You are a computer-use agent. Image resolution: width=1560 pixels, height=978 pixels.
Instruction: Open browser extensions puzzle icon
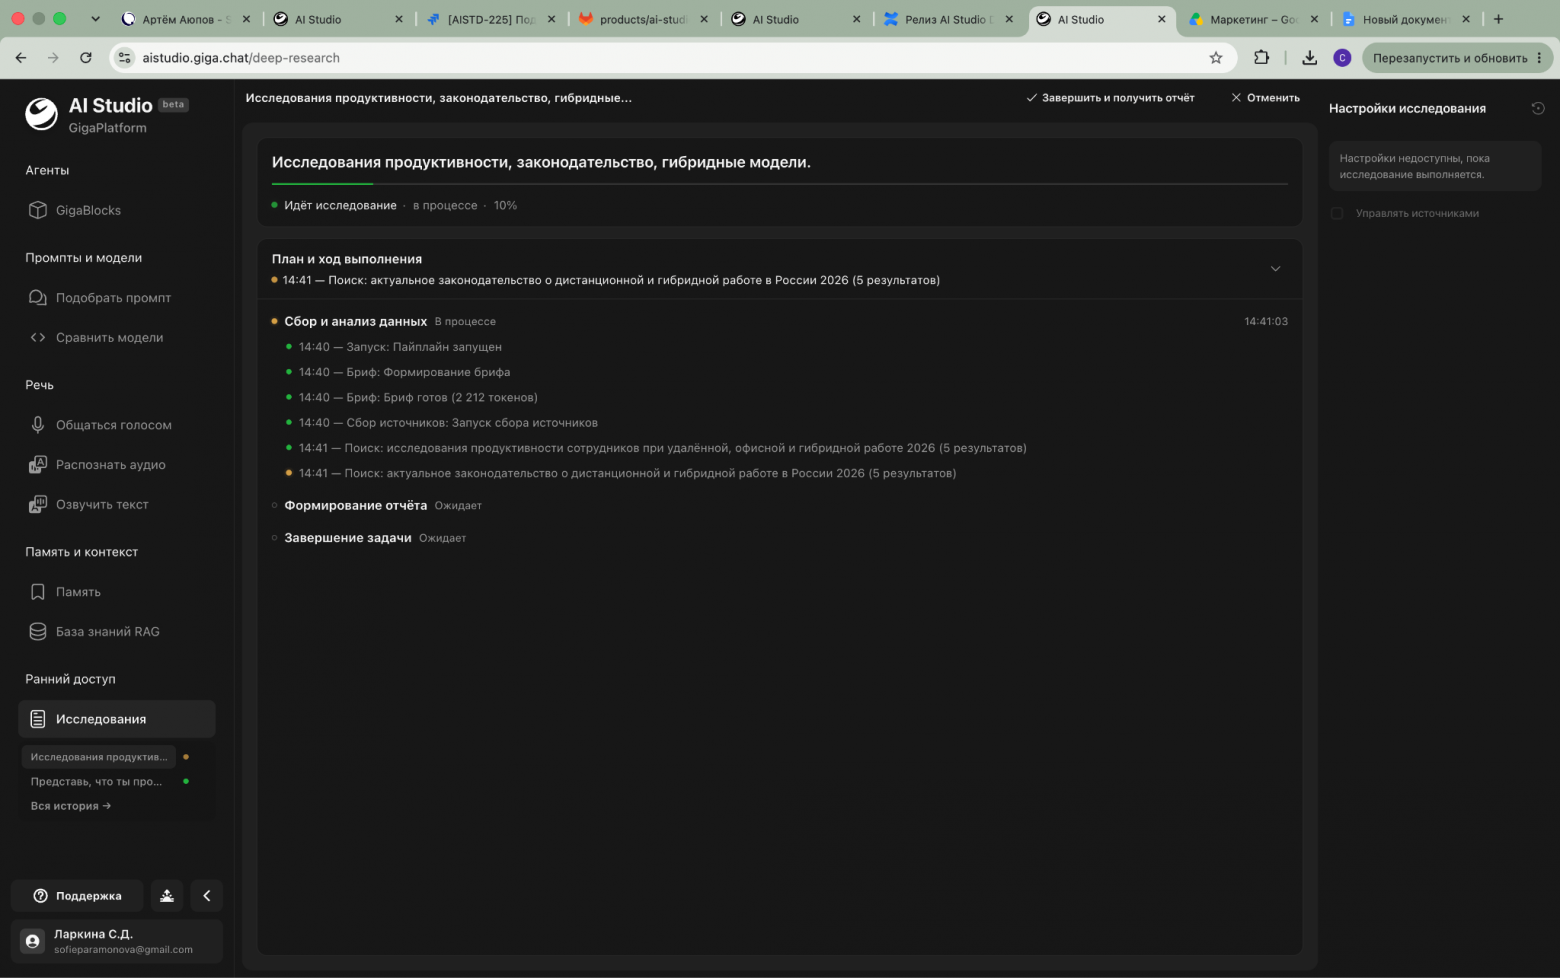[1262, 58]
